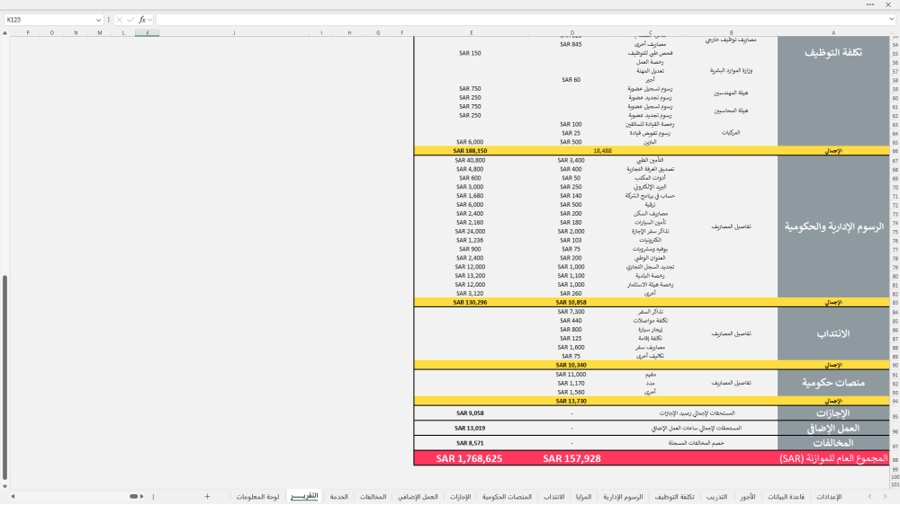The width and height of the screenshot is (900, 505).
Task: Click the SAR 10,858 total cell
Action: coord(571,302)
